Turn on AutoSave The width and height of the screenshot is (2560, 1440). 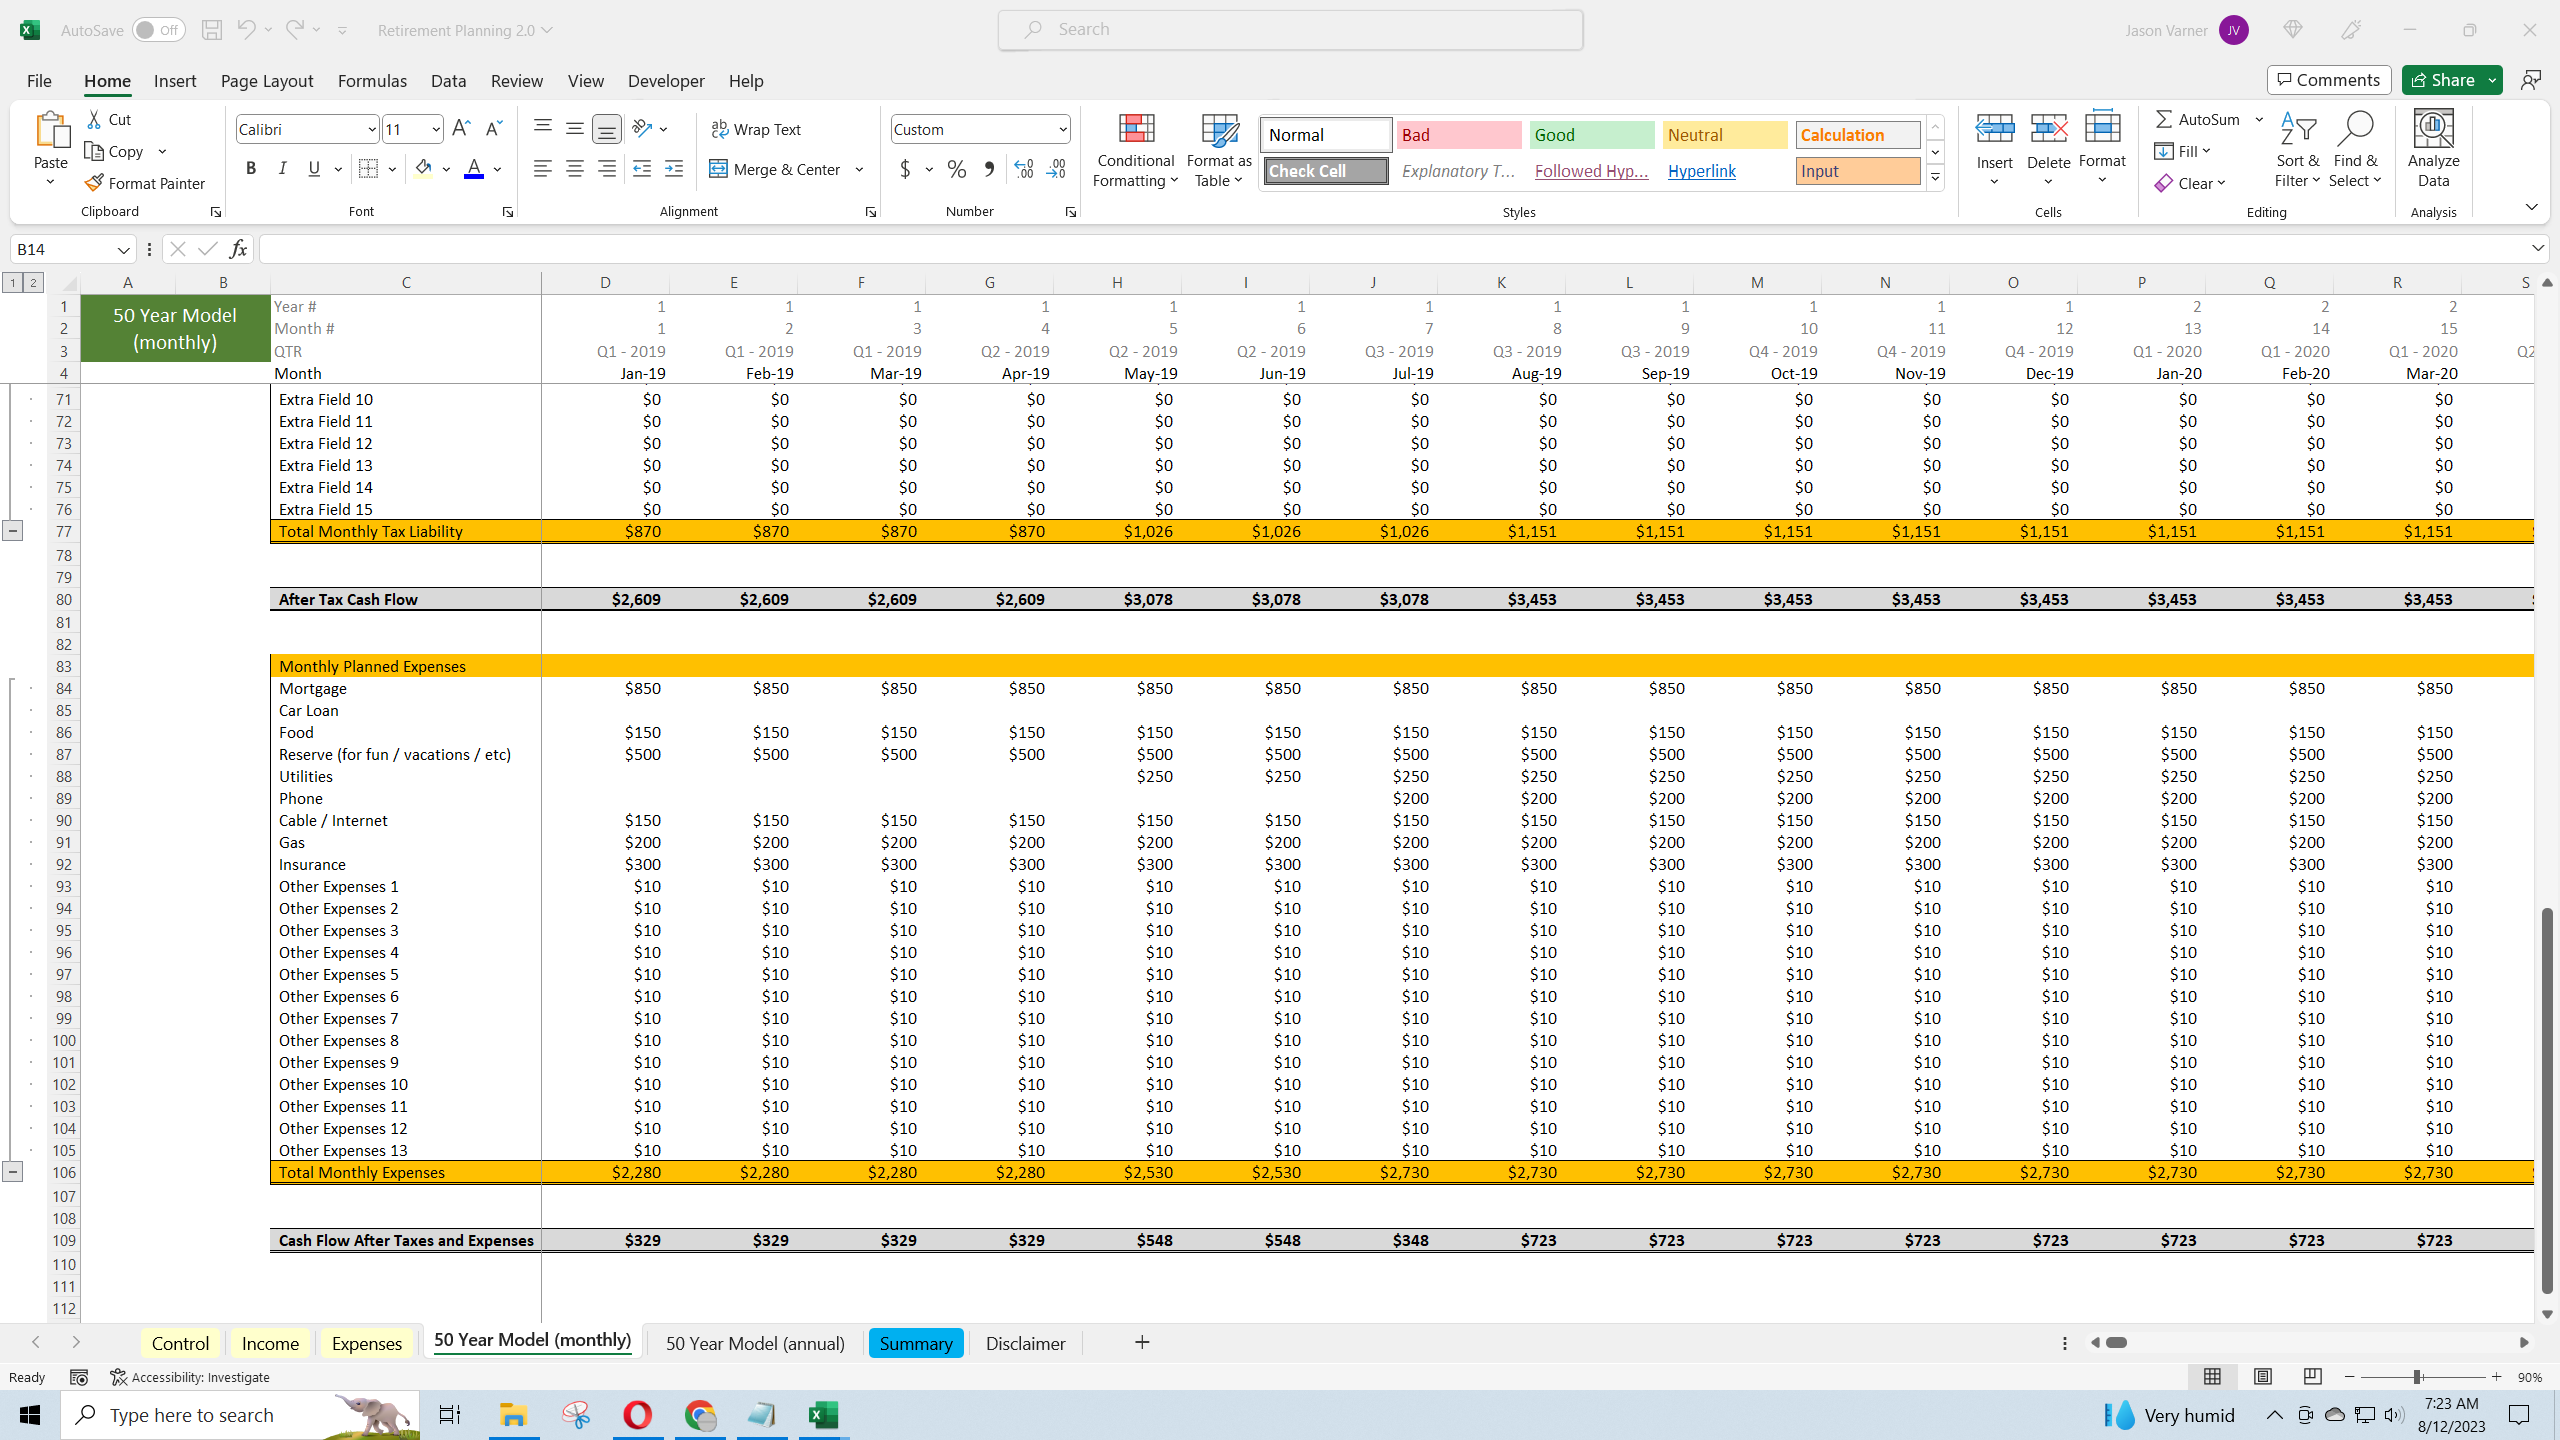coord(158,29)
